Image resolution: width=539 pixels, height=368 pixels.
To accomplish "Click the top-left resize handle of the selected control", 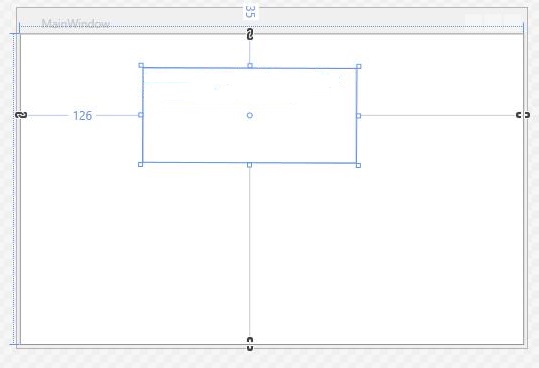I will click(x=141, y=65).
